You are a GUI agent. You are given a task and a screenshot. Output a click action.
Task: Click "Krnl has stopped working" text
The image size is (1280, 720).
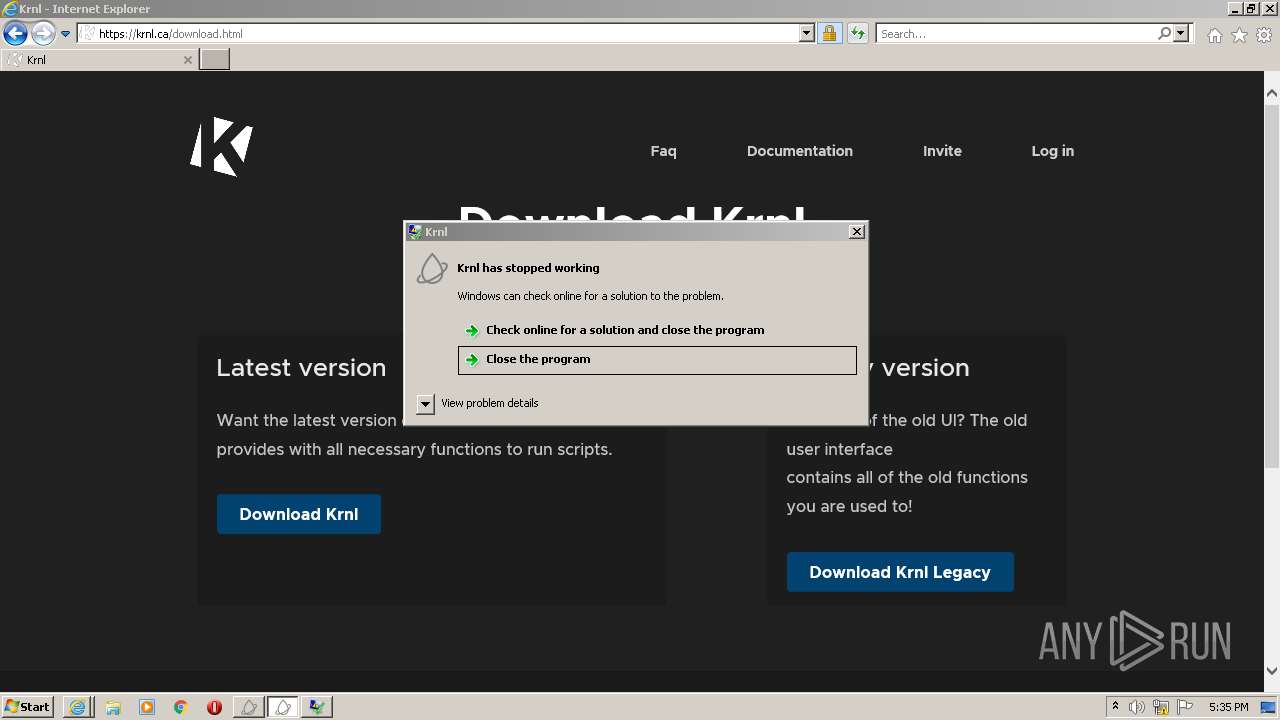528,268
